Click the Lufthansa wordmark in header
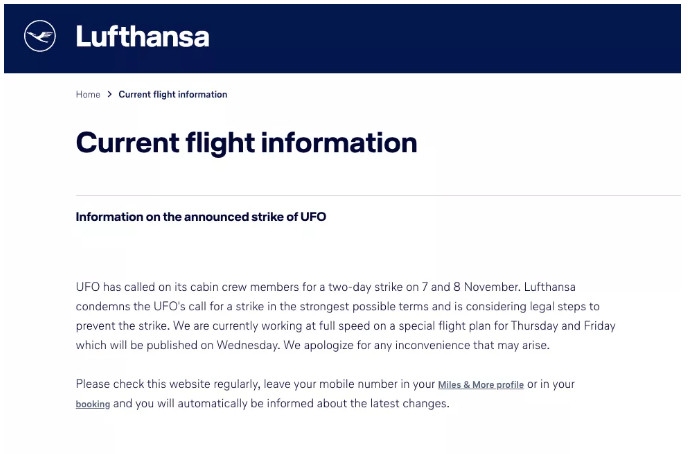This screenshot has width=688, height=454. (x=142, y=37)
